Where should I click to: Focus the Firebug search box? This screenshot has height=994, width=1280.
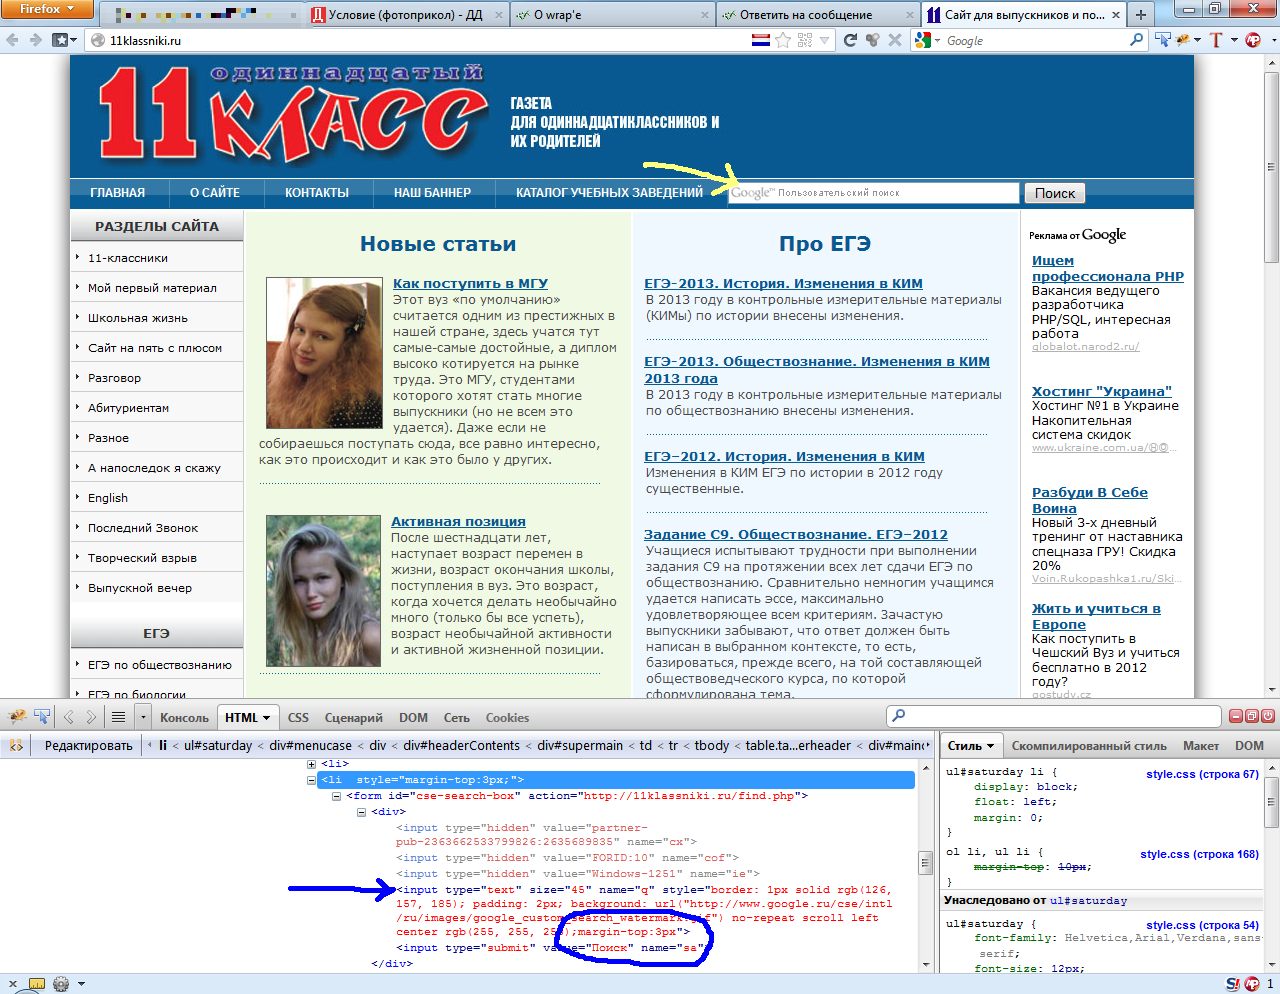pos(1053,716)
